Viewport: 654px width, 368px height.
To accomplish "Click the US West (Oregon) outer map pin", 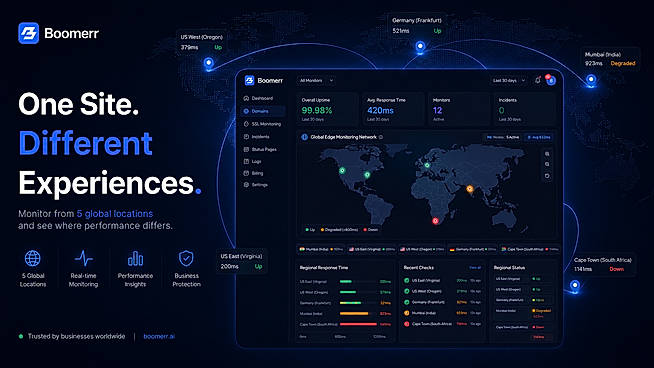I will tap(209, 63).
